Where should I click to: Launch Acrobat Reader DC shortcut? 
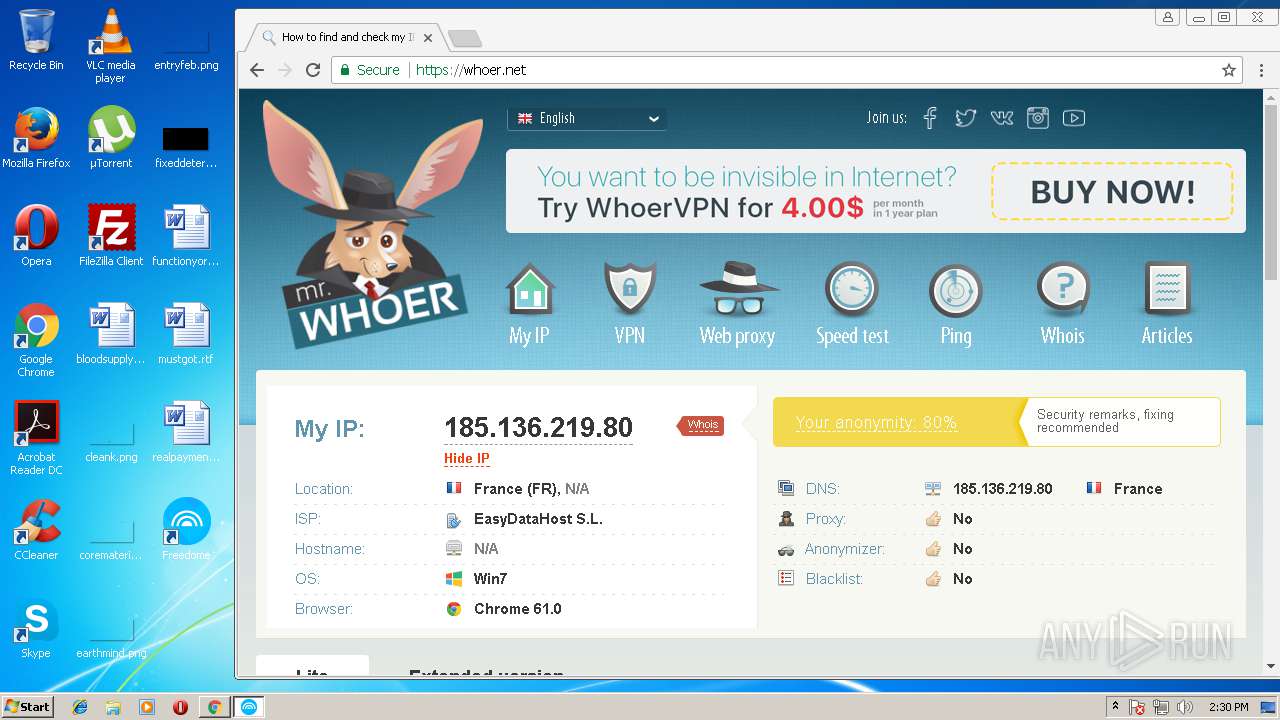(36, 438)
